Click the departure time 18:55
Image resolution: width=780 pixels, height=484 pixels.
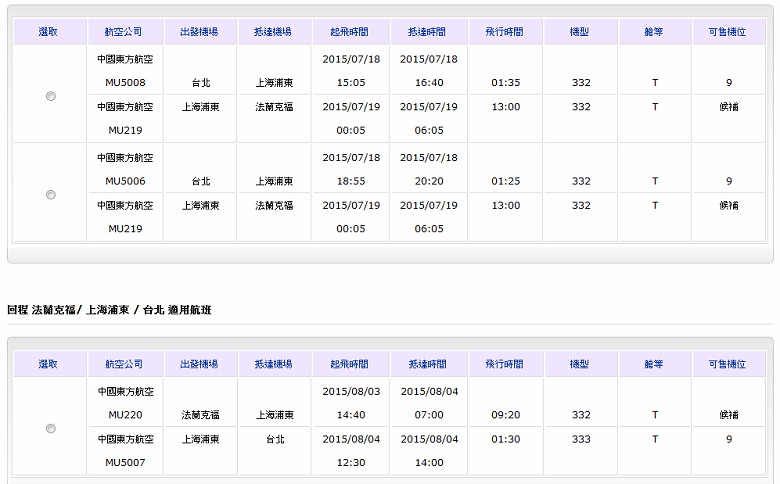[351, 181]
